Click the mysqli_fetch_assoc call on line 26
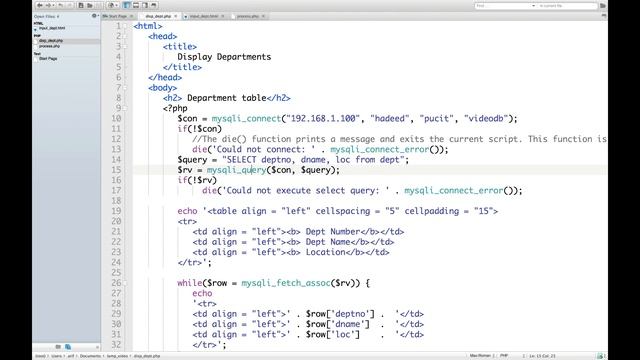This screenshot has width=640, height=360. pos(286,283)
